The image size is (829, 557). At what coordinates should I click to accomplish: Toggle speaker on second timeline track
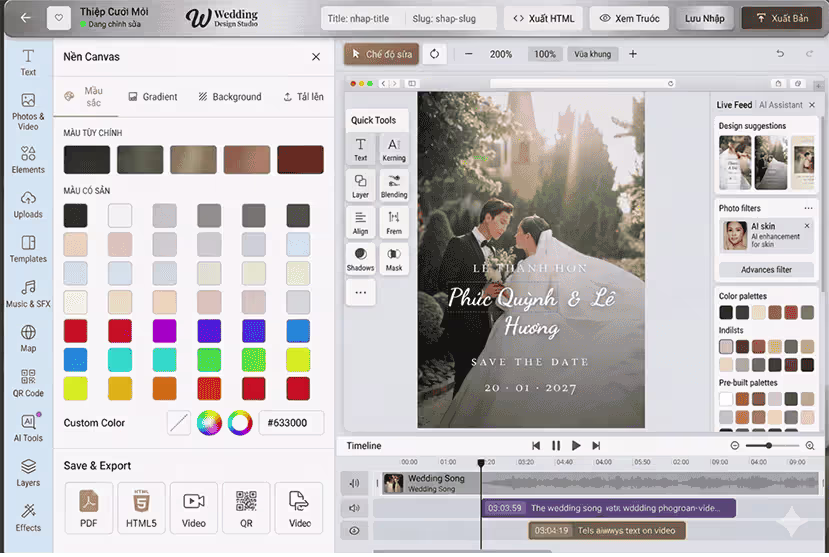pos(354,508)
